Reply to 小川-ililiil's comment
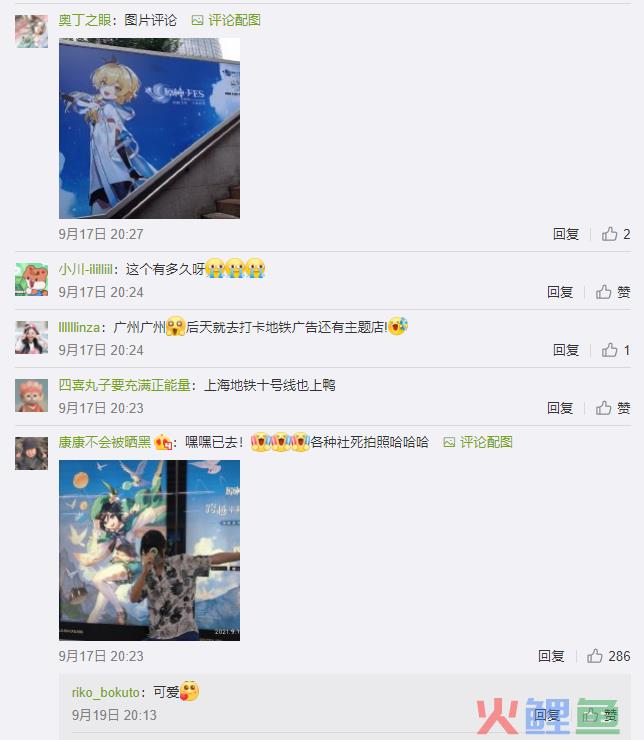This screenshot has width=644, height=740. pos(560,292)
